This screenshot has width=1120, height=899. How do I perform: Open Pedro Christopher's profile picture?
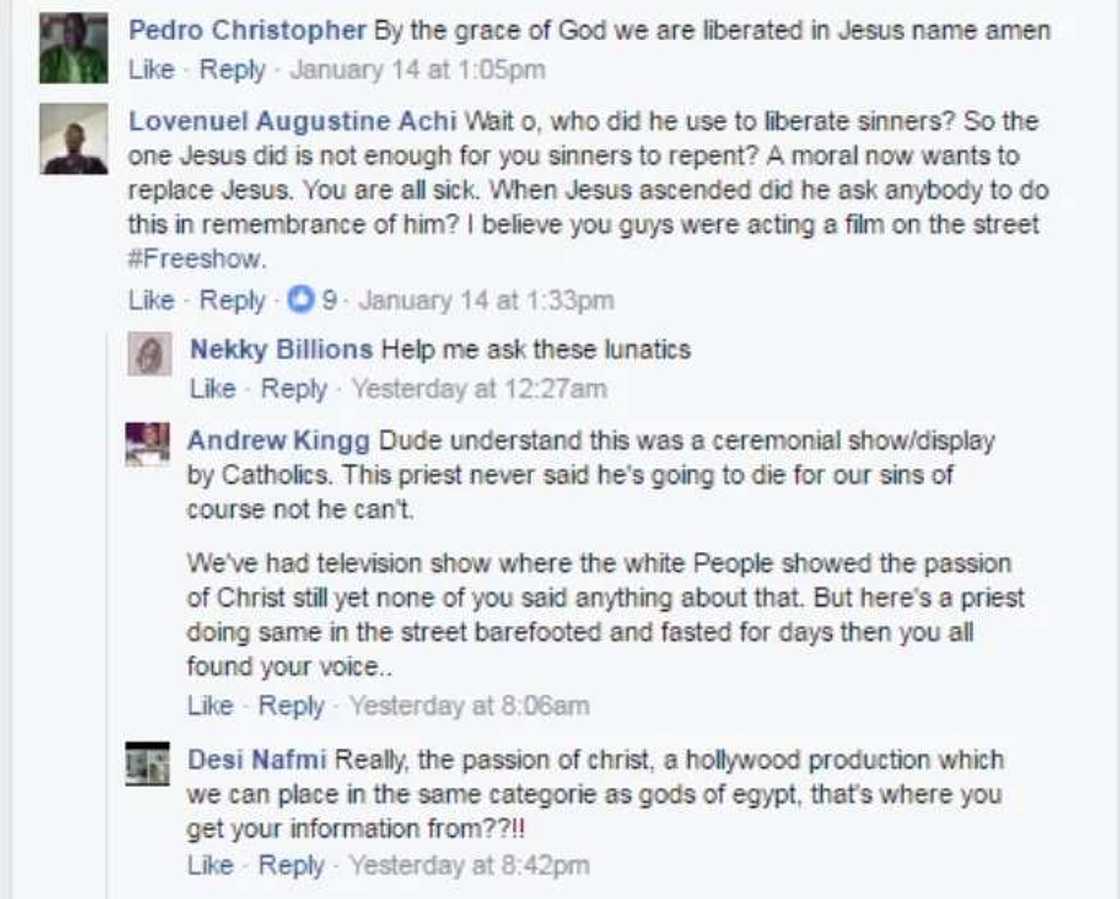click(x=73, y=49)
